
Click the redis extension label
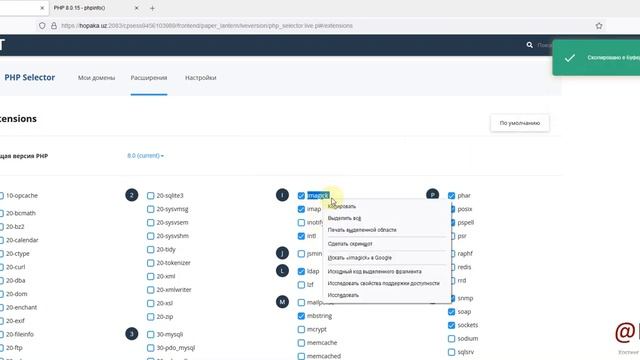[x=464, y=267]
